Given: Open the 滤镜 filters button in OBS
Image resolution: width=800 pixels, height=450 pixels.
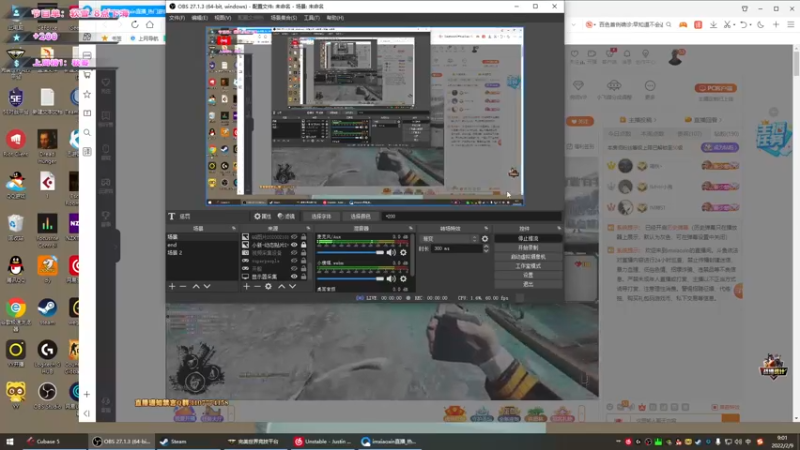Looking at the screenshot, I should tap(286, 216).
